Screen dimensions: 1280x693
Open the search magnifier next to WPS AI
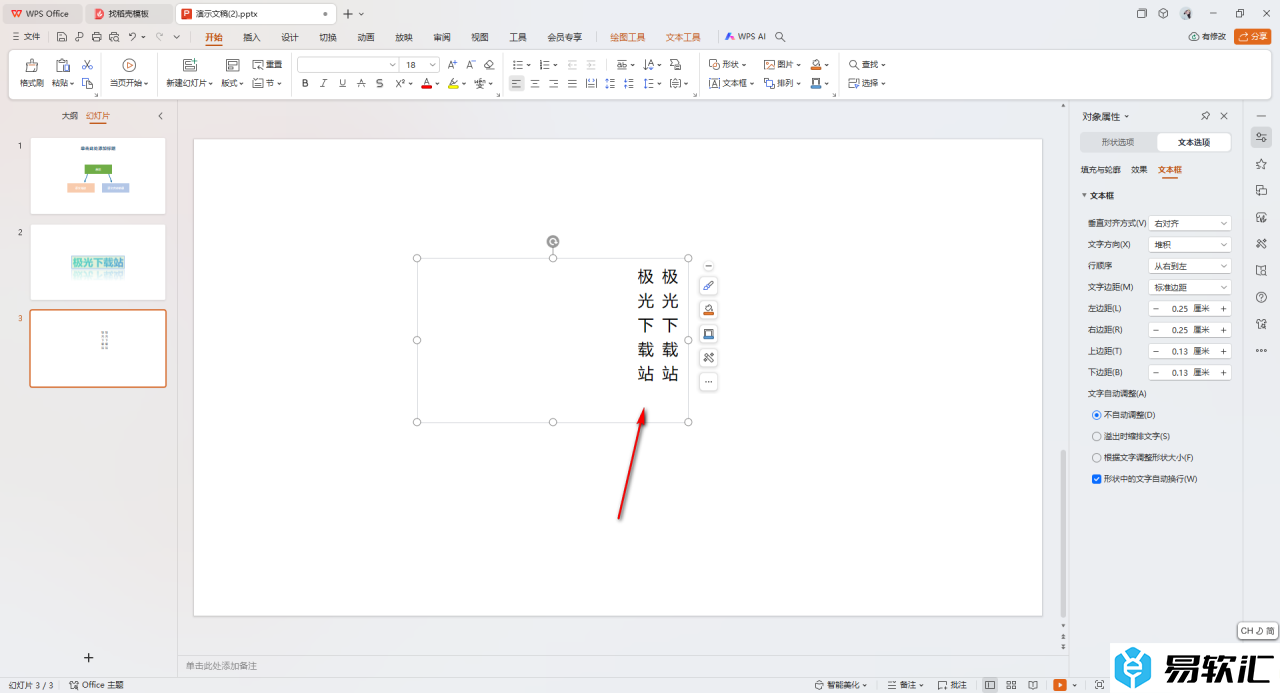point(780,36)
